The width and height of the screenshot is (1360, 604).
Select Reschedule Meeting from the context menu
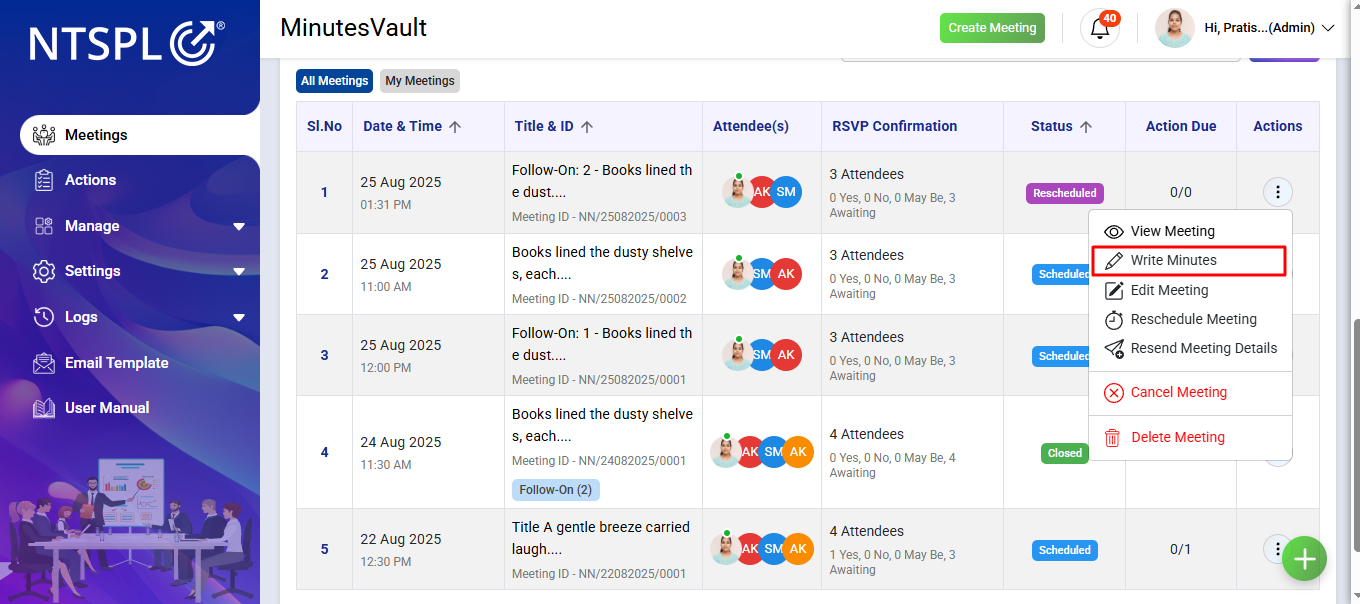click(1190, 319)
